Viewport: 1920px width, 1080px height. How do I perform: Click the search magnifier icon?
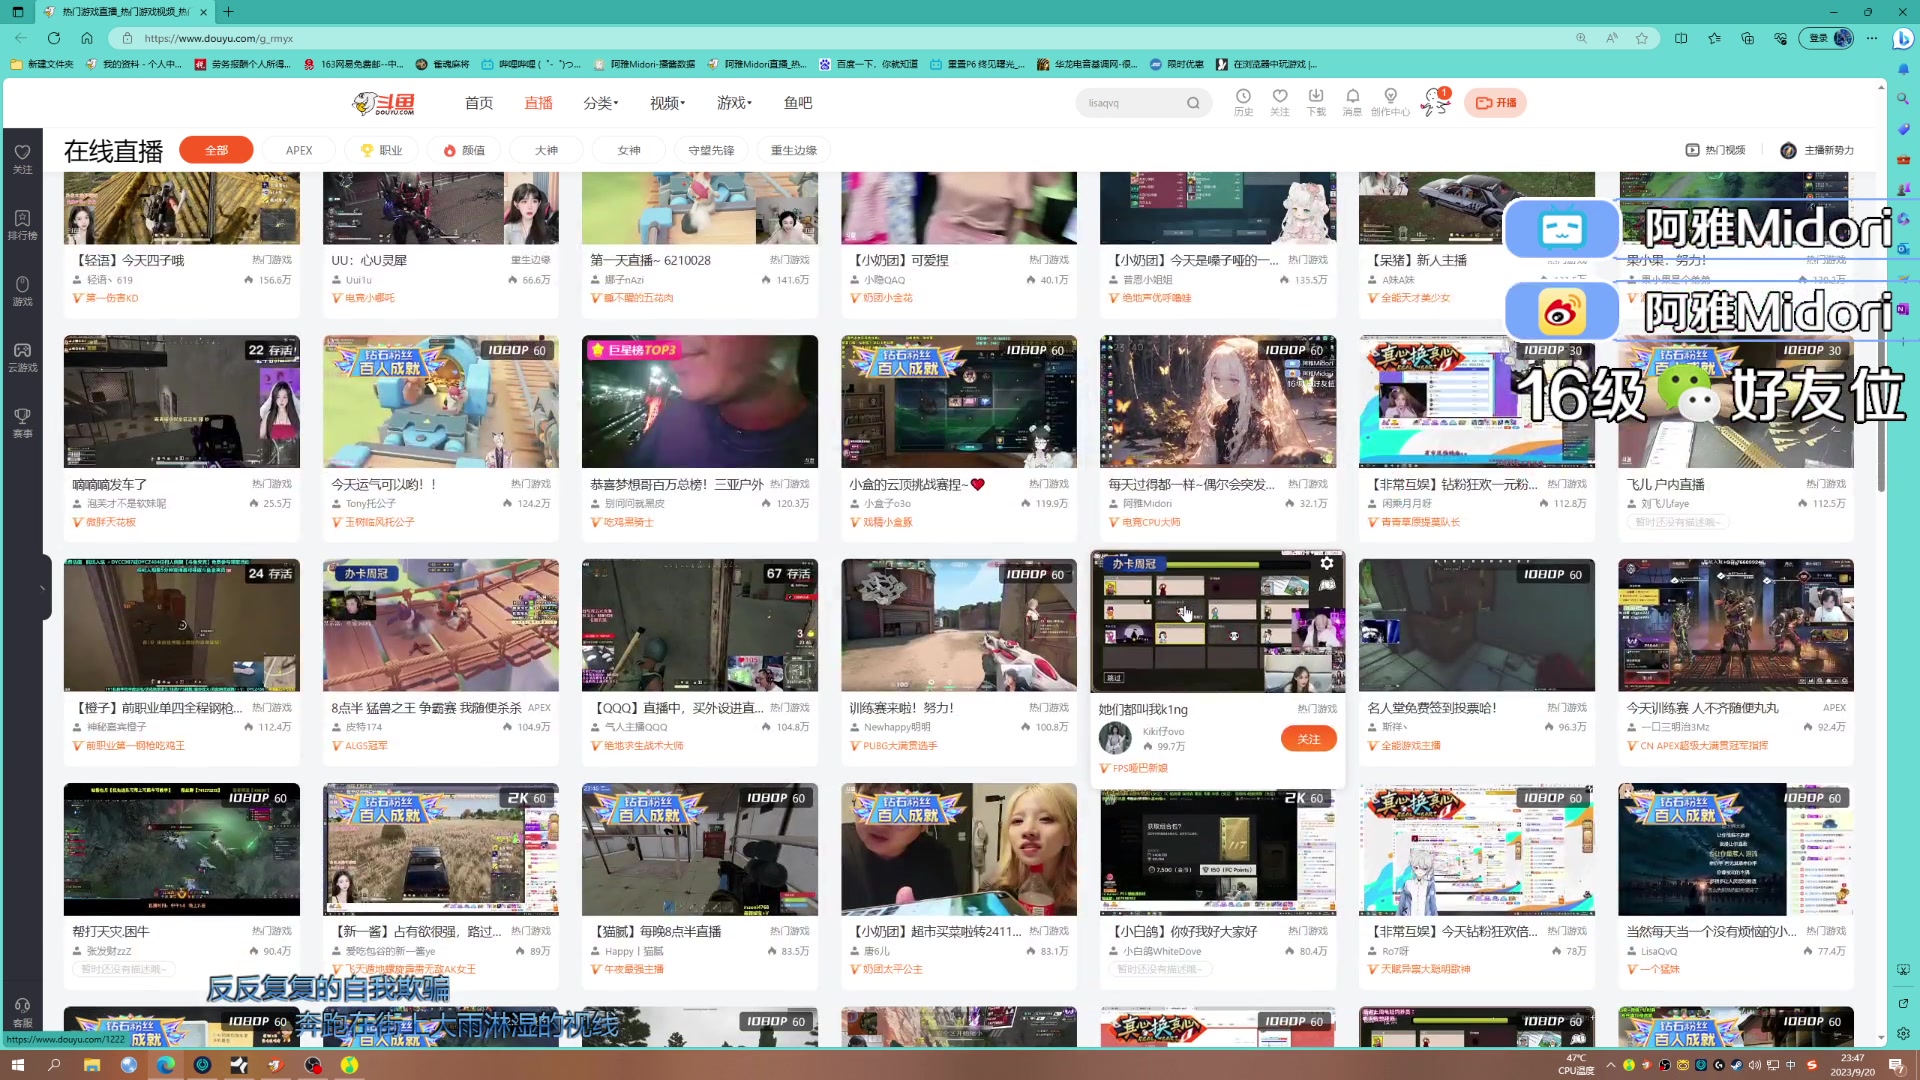click(x=1193, y=103)
